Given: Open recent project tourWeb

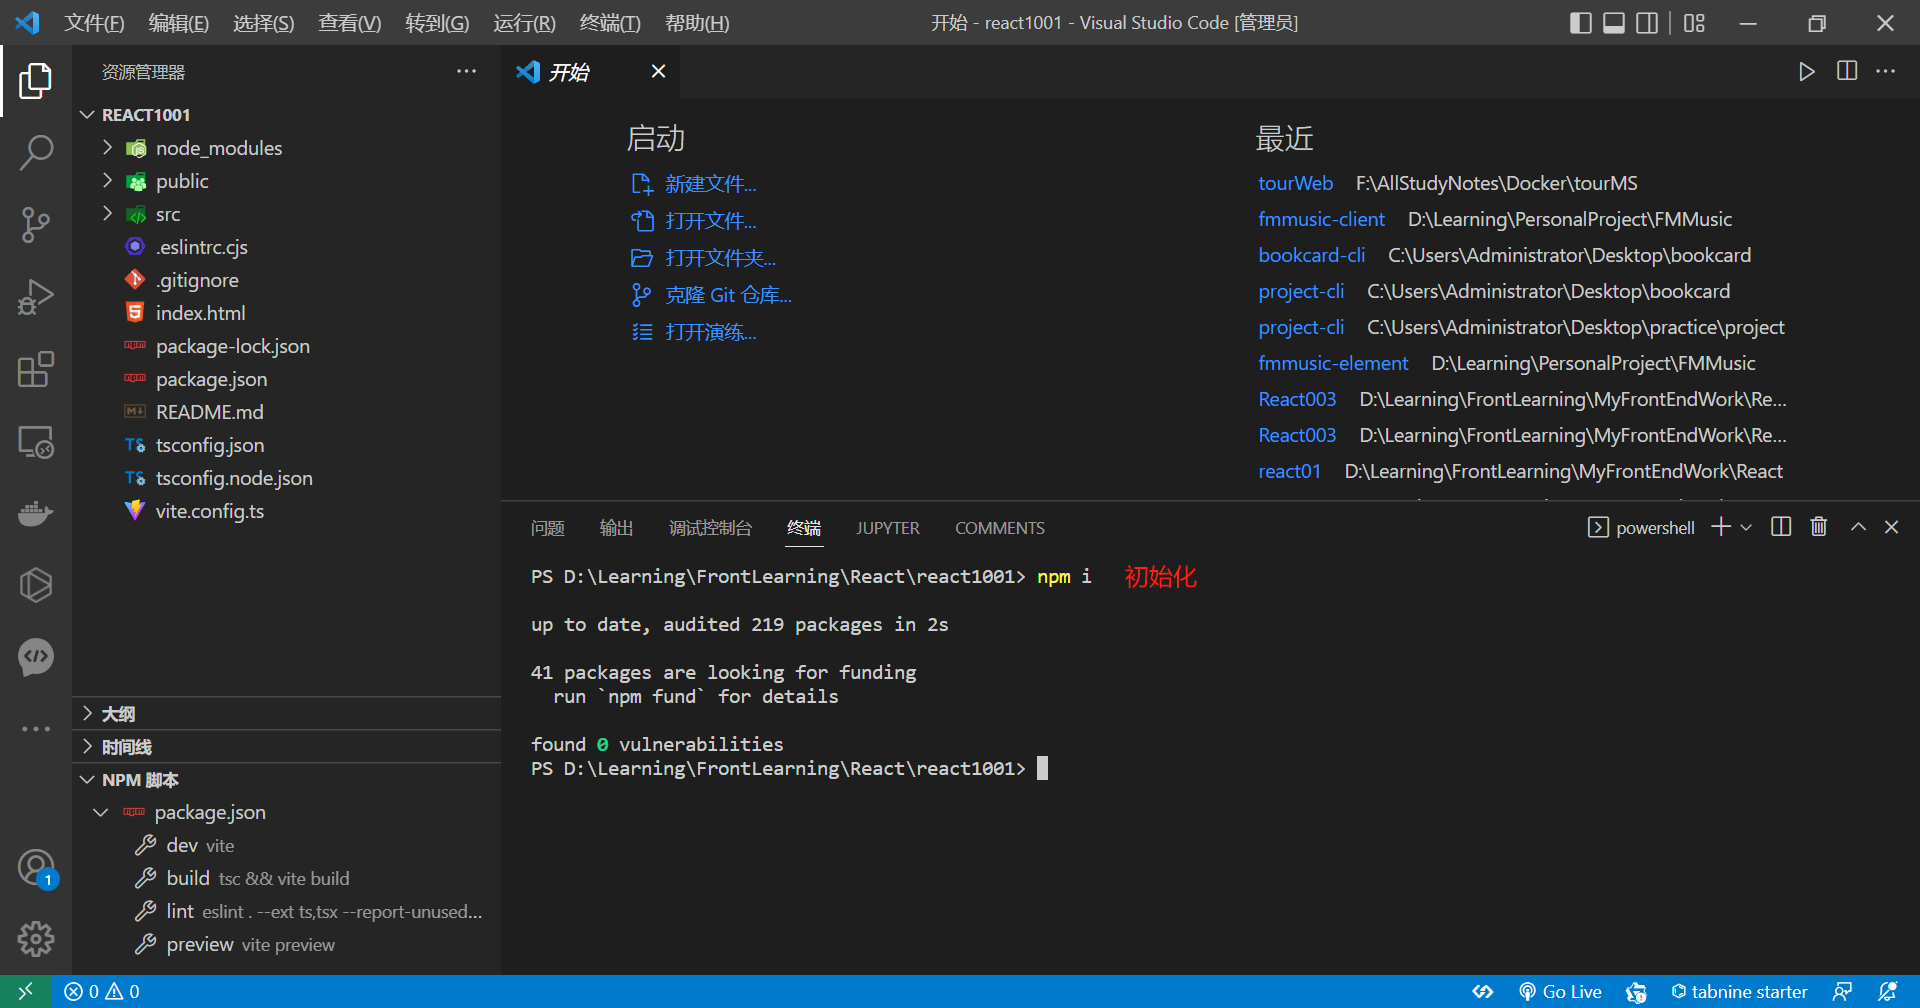Looking at the screenshot, I should tap(1295, 183).
